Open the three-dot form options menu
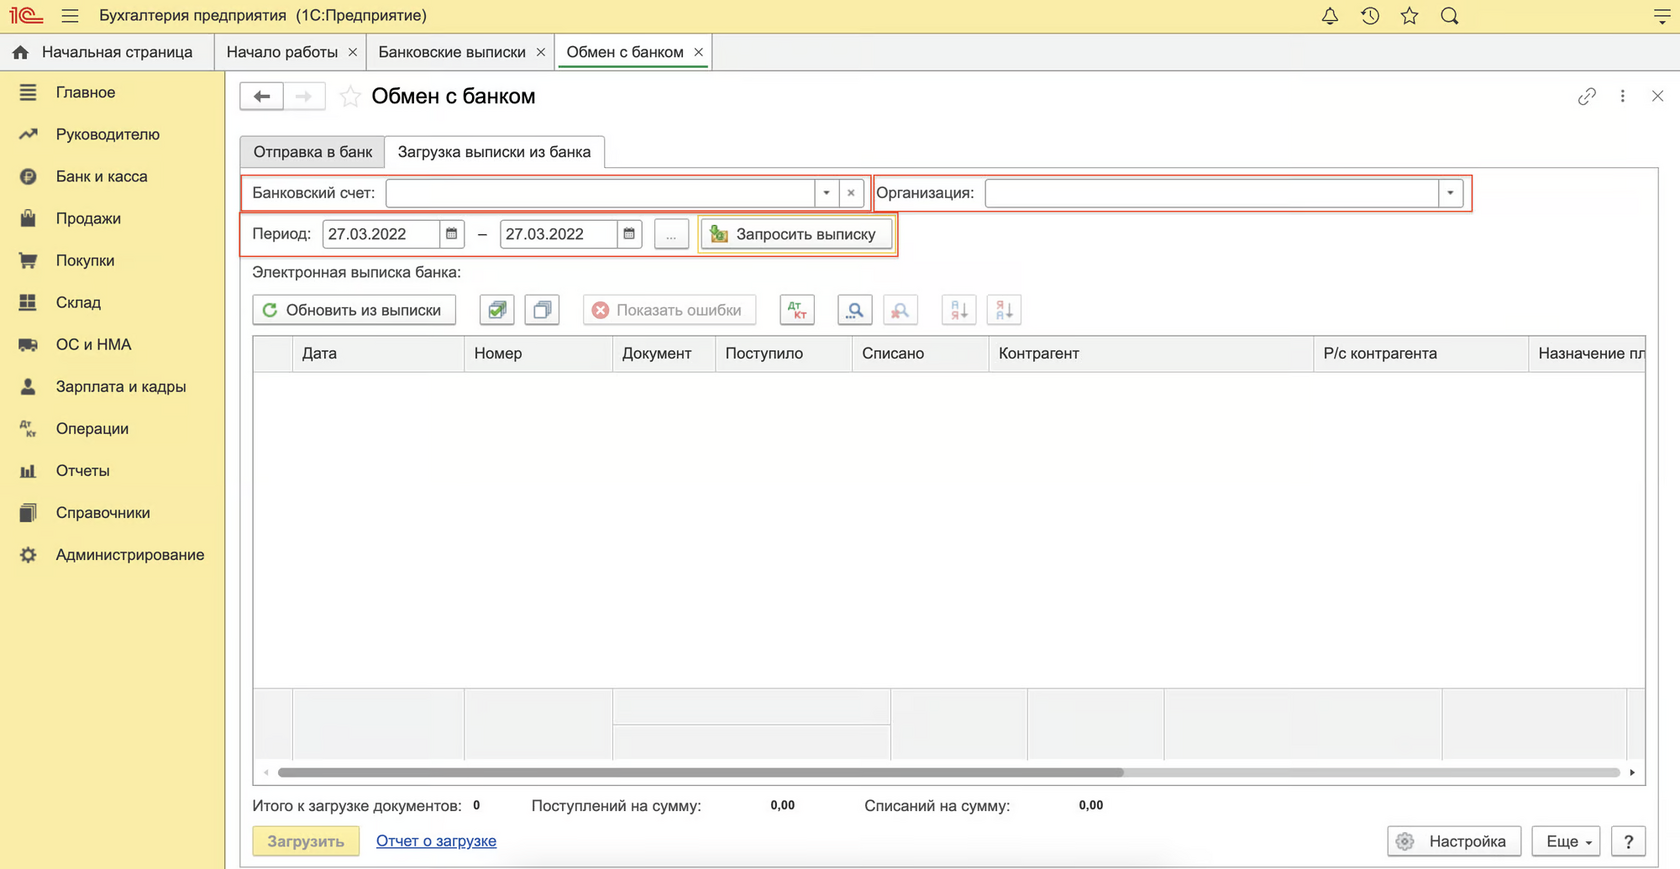Image resolution: width=1680 pixels, height=869 pixels. (1623, 96)
